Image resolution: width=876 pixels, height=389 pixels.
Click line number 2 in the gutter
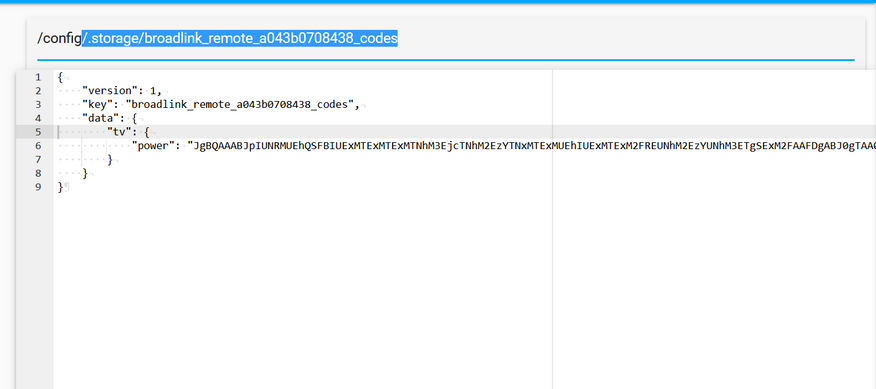(37, 91)
